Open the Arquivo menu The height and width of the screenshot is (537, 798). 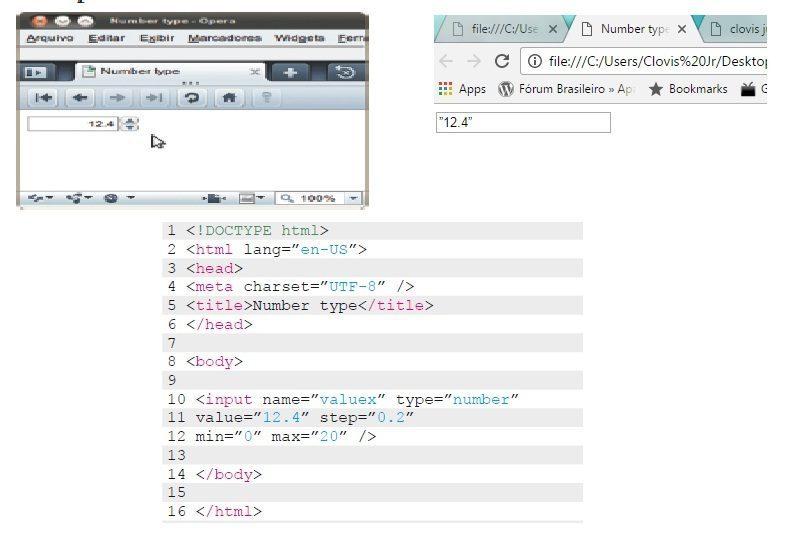48,38
